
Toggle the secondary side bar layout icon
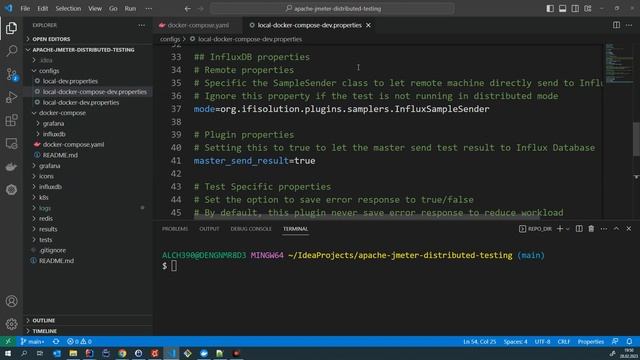(x=575, y=9)
